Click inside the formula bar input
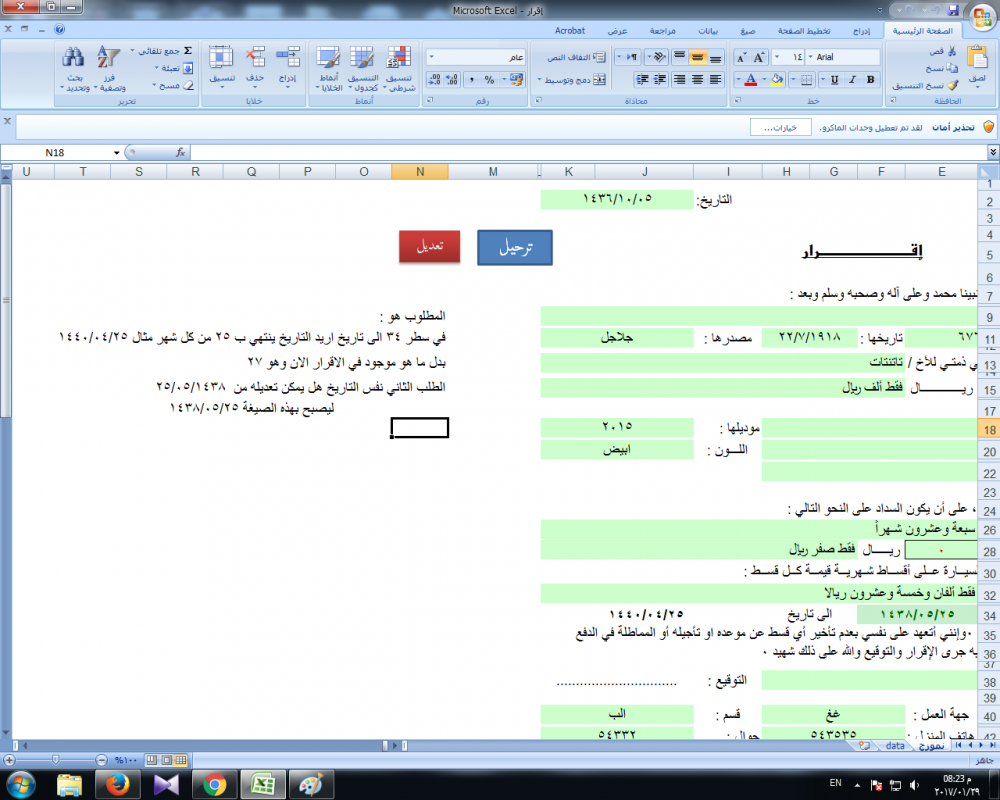The image size is (1000, 800). (580, 153)
